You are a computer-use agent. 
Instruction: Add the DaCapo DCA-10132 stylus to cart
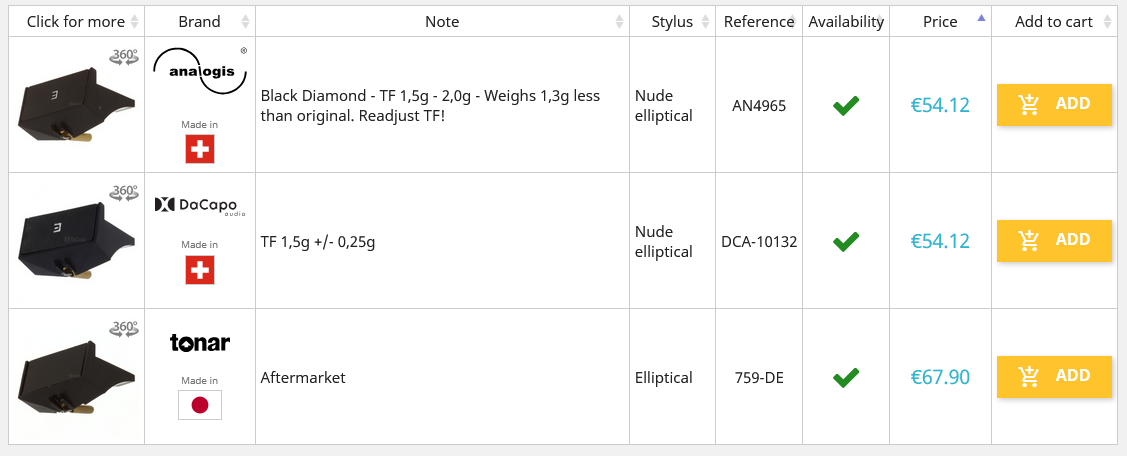tap(1054, 240)
